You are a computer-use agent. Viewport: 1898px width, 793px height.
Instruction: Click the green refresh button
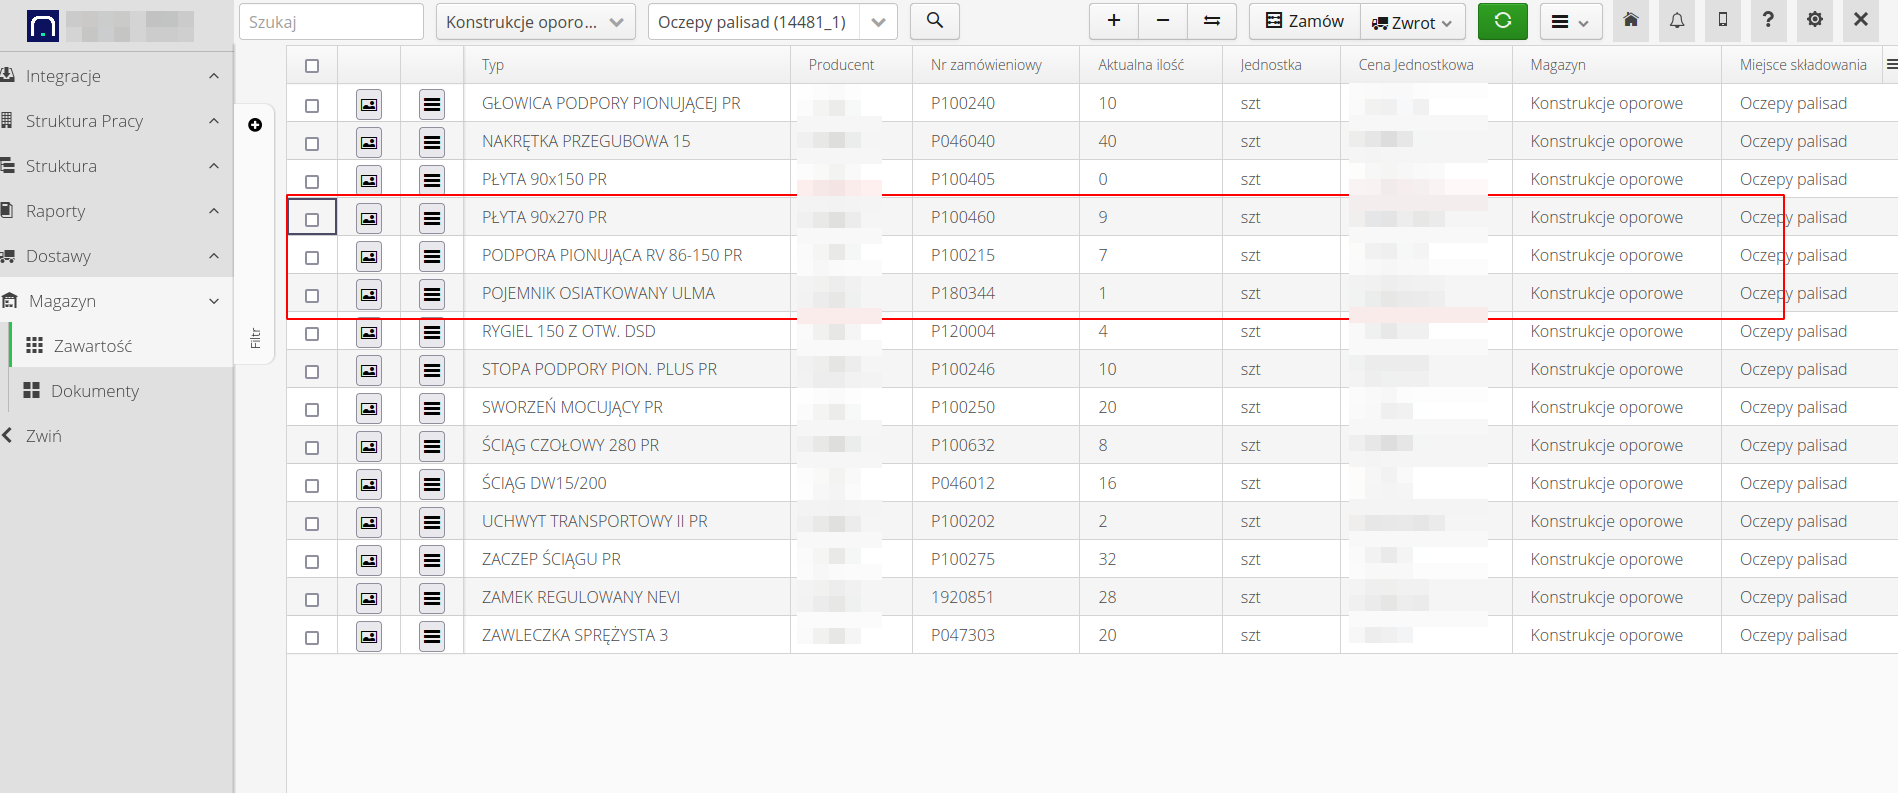[1502, 21]
